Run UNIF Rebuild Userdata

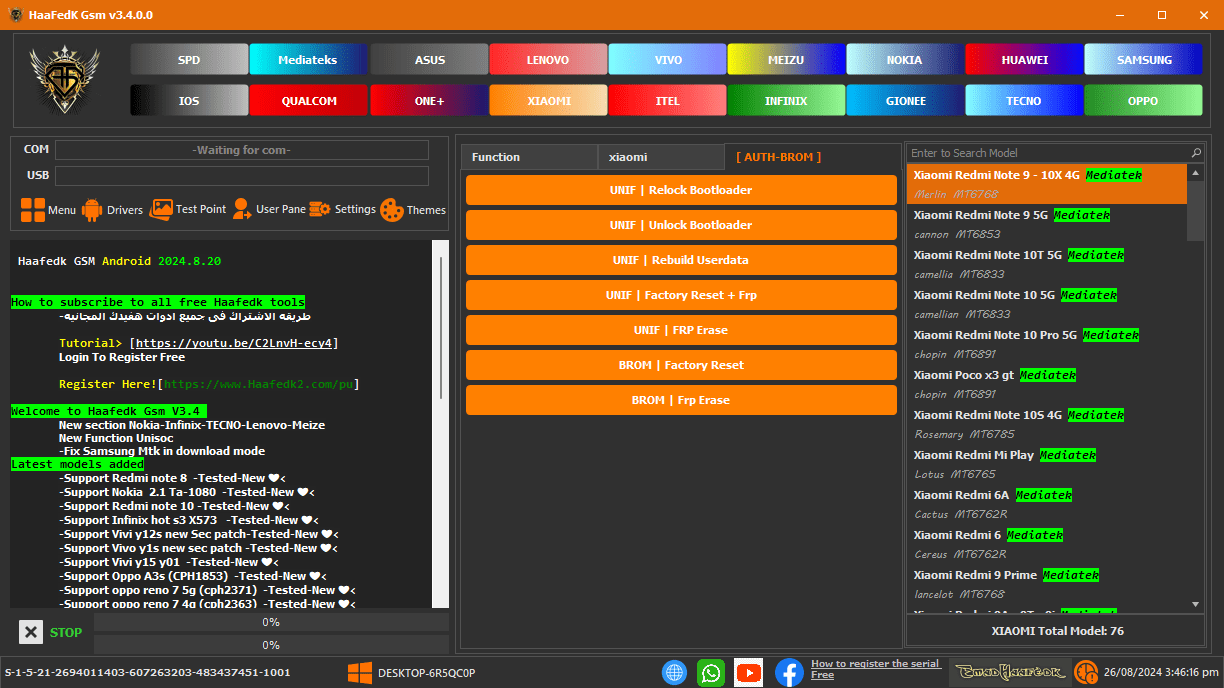click(x=681, y=260)
